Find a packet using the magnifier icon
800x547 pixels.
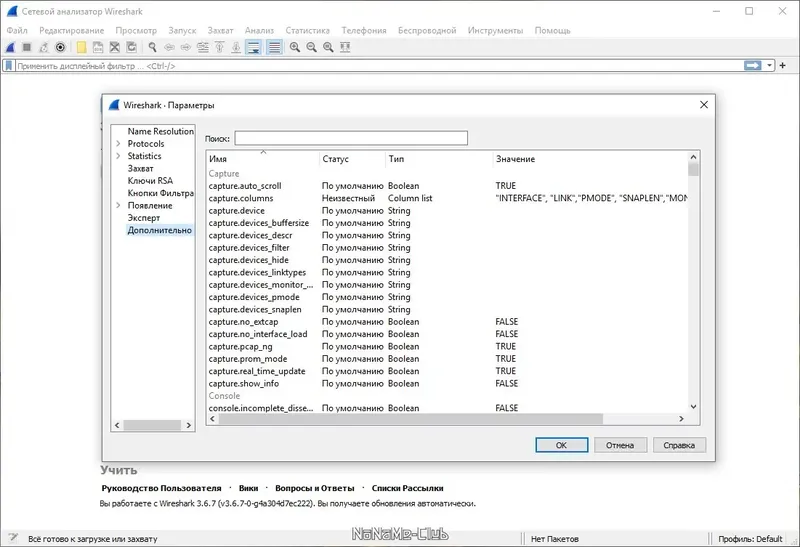(152, 47)
